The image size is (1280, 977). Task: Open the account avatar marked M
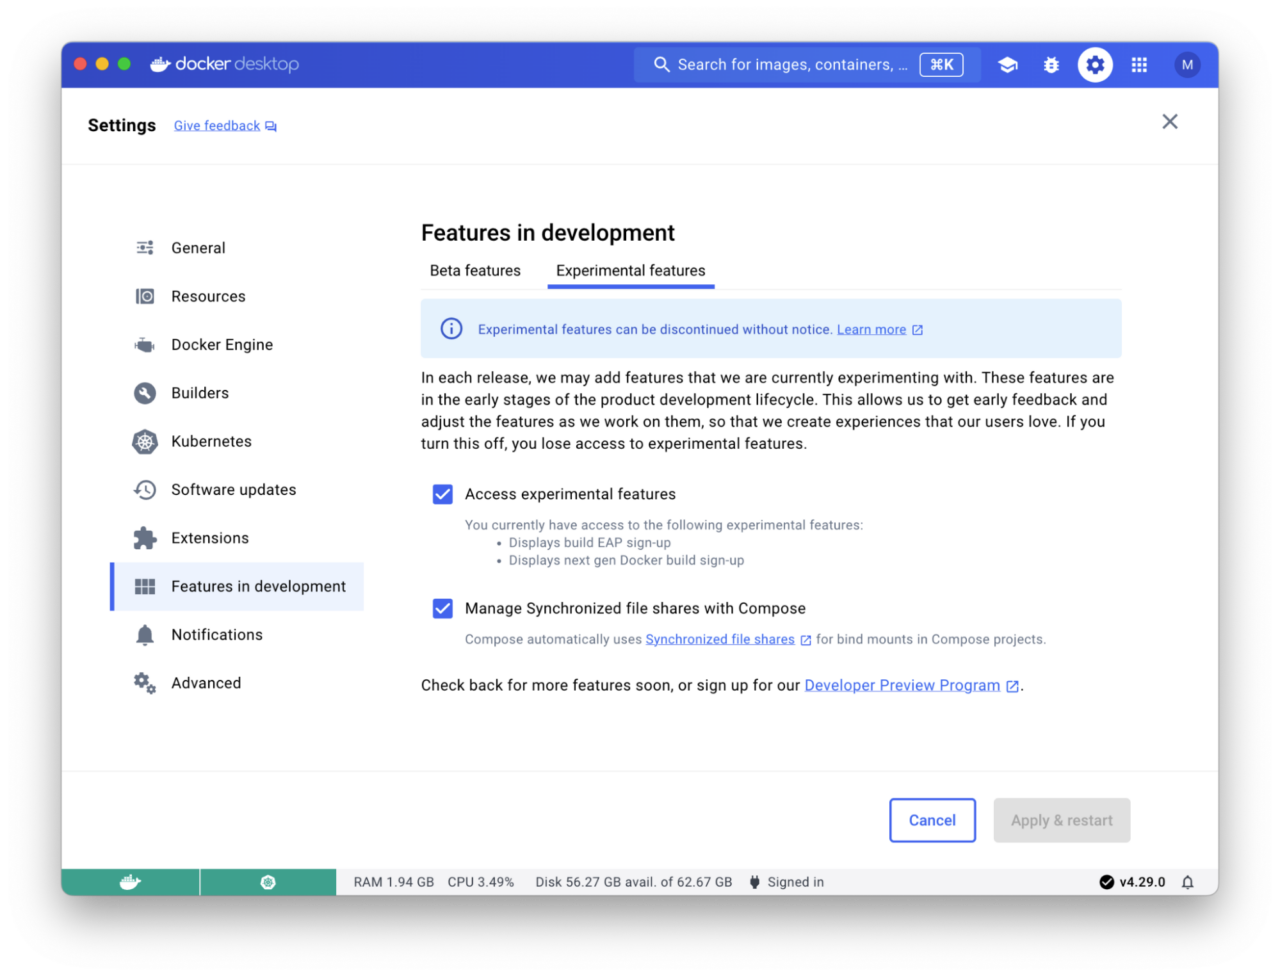1187,64
